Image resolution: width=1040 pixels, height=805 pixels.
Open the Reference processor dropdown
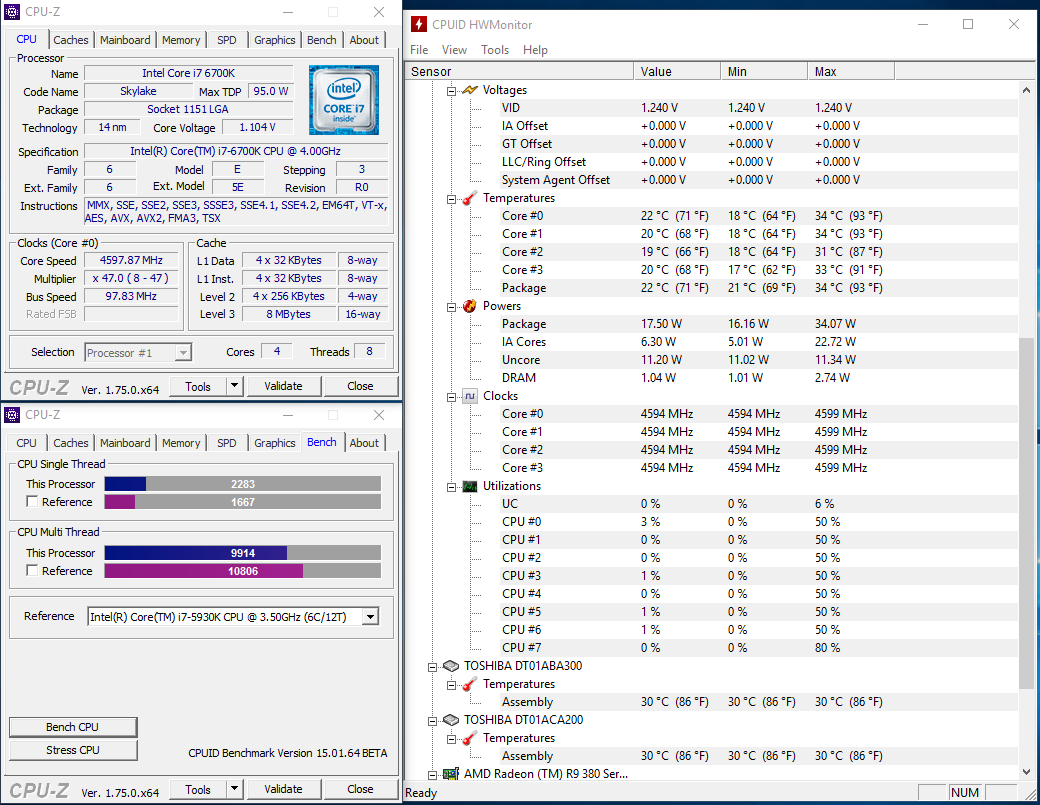coord(371,617)
